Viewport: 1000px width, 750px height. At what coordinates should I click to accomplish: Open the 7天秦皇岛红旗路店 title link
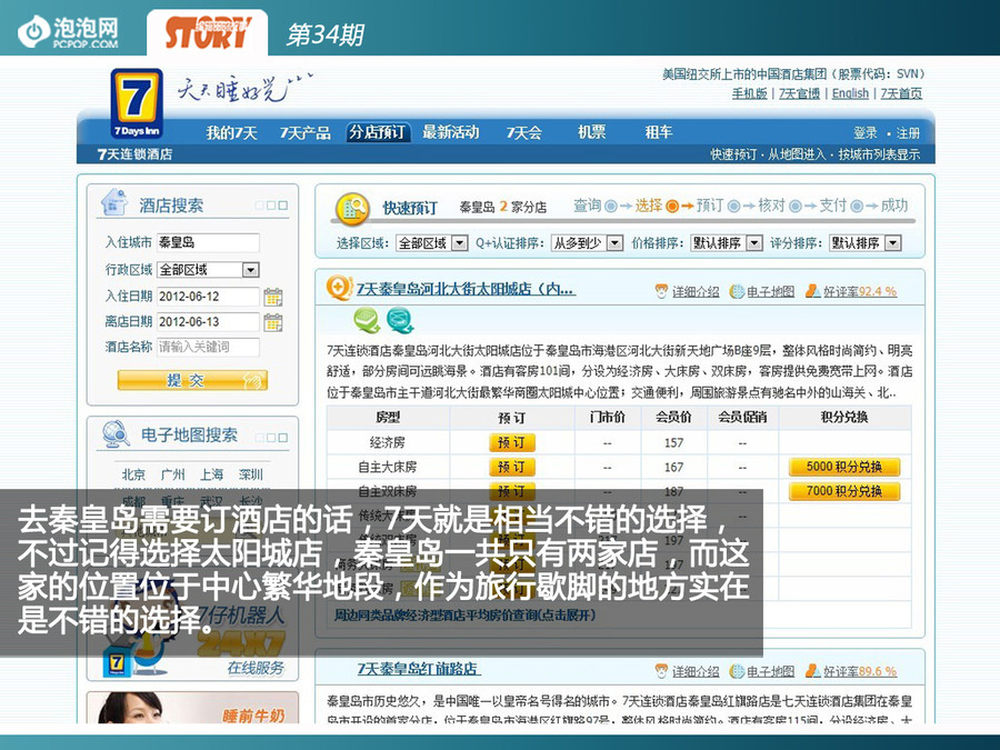click(x=418, y=668)
